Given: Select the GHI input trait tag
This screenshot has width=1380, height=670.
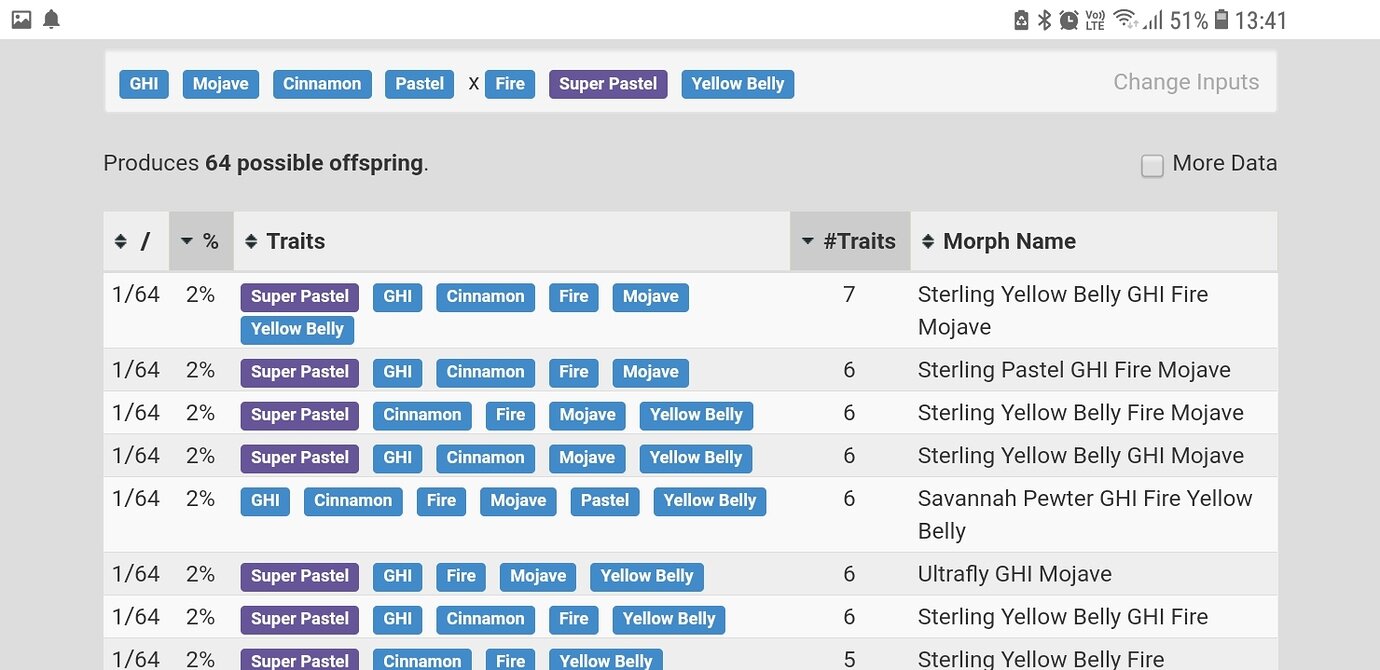Looking at the screenshot, I should (144, 84).
